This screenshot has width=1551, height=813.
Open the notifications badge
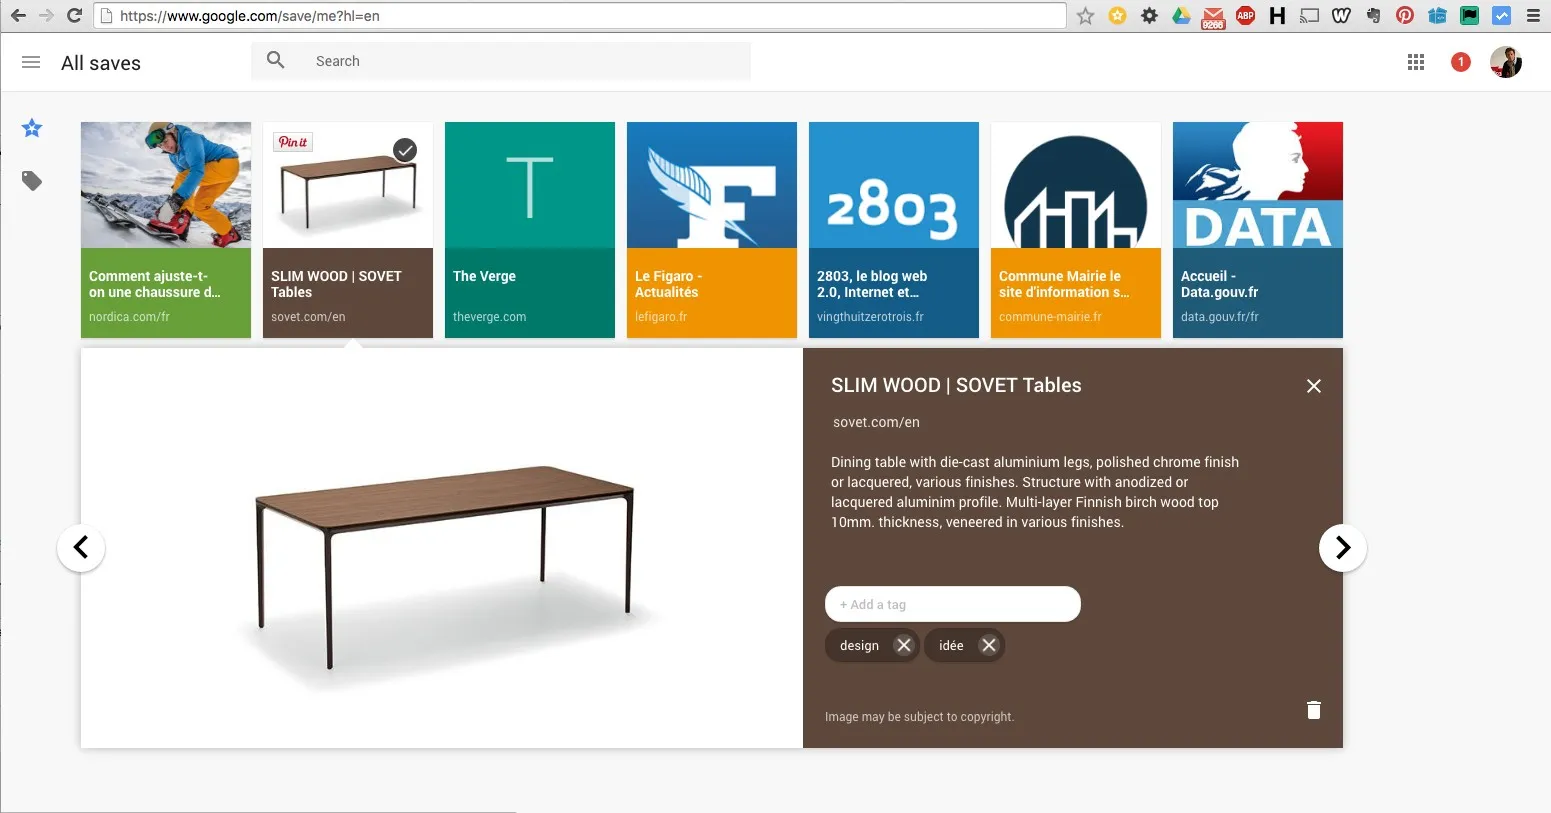[1461, 62]
